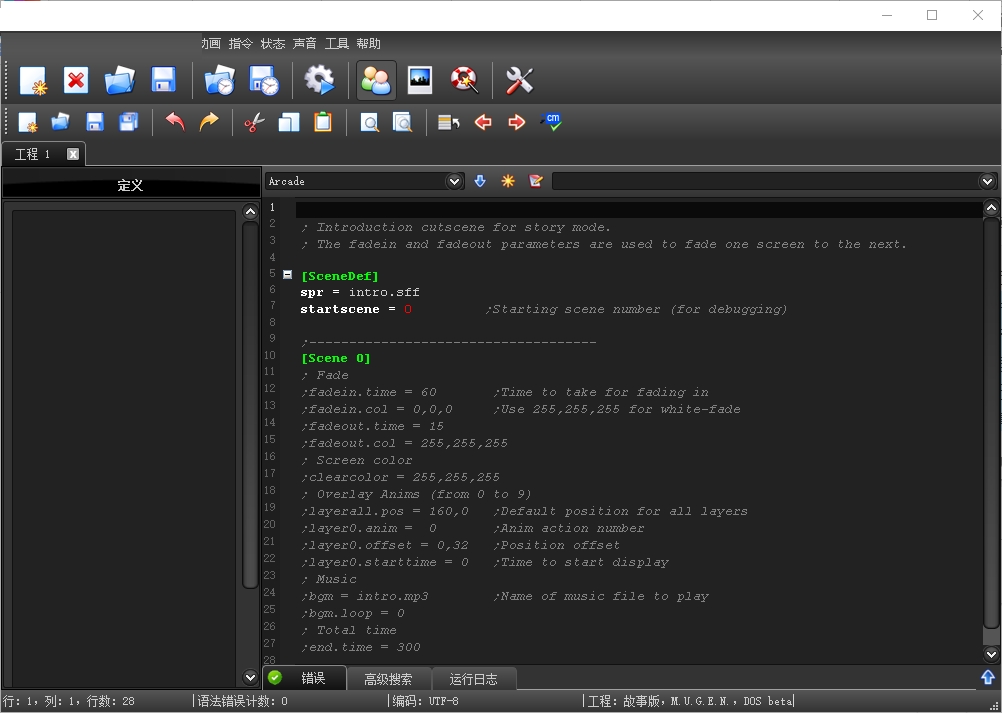
Task: Click the run/compile gear icon
Action: click(x=319, y=80)
